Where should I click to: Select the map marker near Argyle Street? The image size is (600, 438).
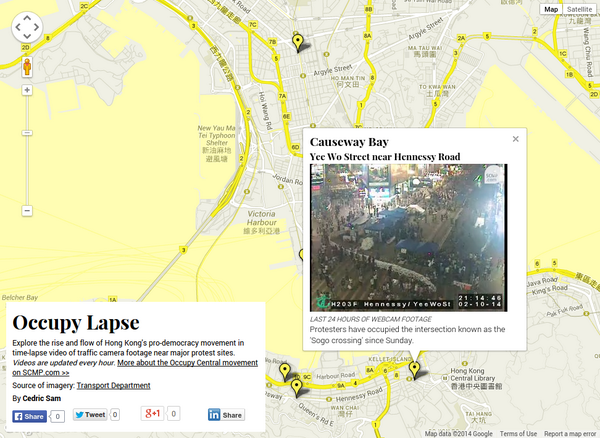[x=297, y=43]
